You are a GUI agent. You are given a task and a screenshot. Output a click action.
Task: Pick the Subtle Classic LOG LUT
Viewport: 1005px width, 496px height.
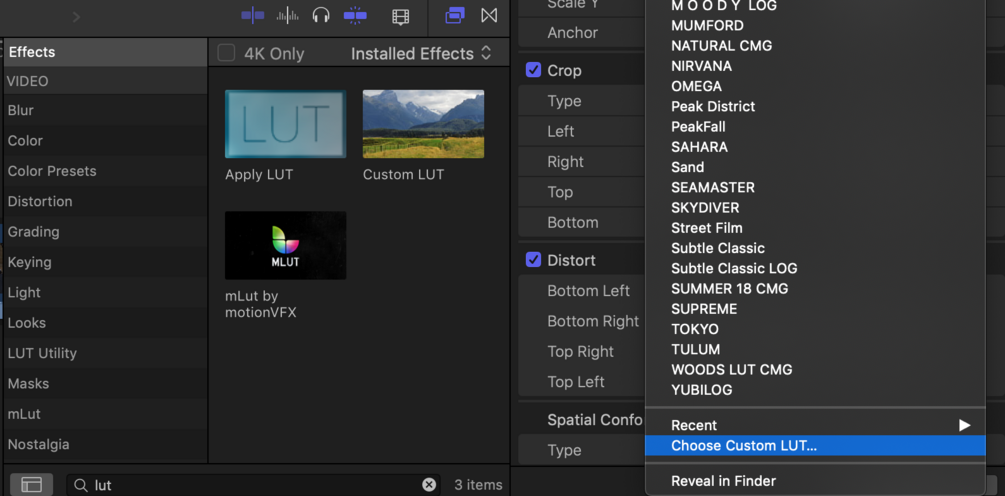[x=734, y=269]
